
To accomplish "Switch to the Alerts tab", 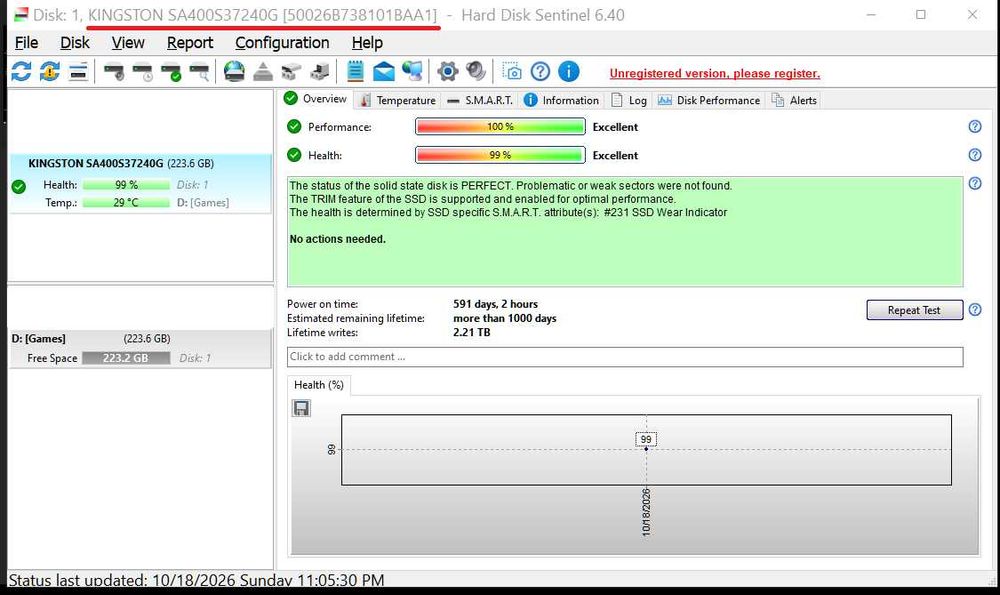I will (794, 100).
